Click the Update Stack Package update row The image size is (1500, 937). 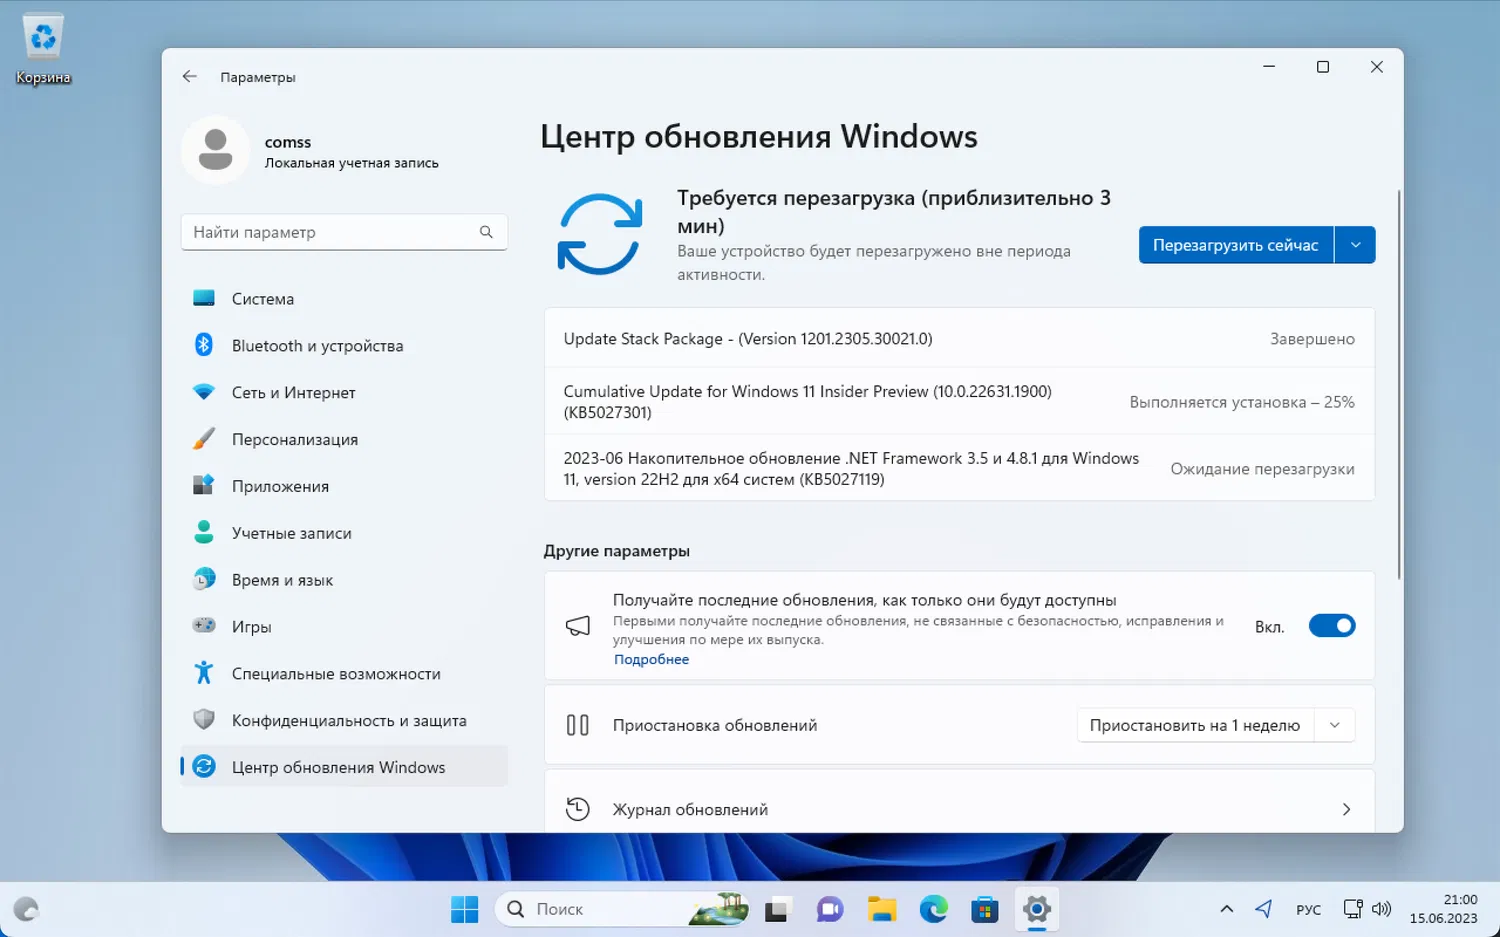(x=959, y=339)
